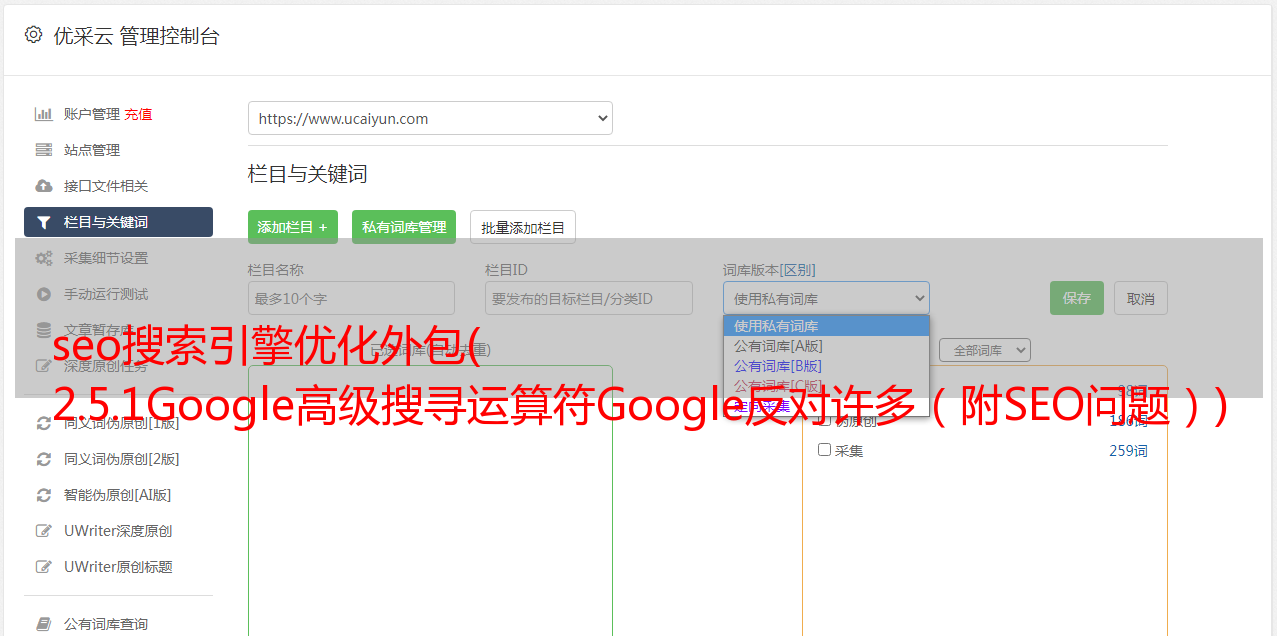The image size is (1277, 636).
Task: Click the database icon of 文章暂存
Action: click(43, 330)
